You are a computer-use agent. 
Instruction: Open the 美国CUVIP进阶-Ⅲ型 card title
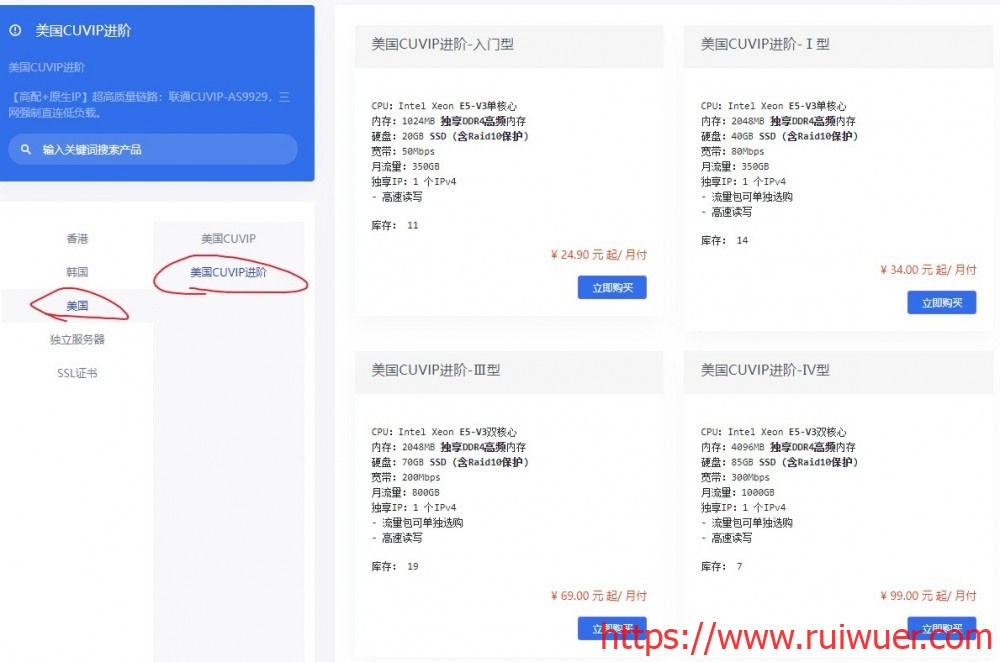pyautogui.click(x=436, y=370)
